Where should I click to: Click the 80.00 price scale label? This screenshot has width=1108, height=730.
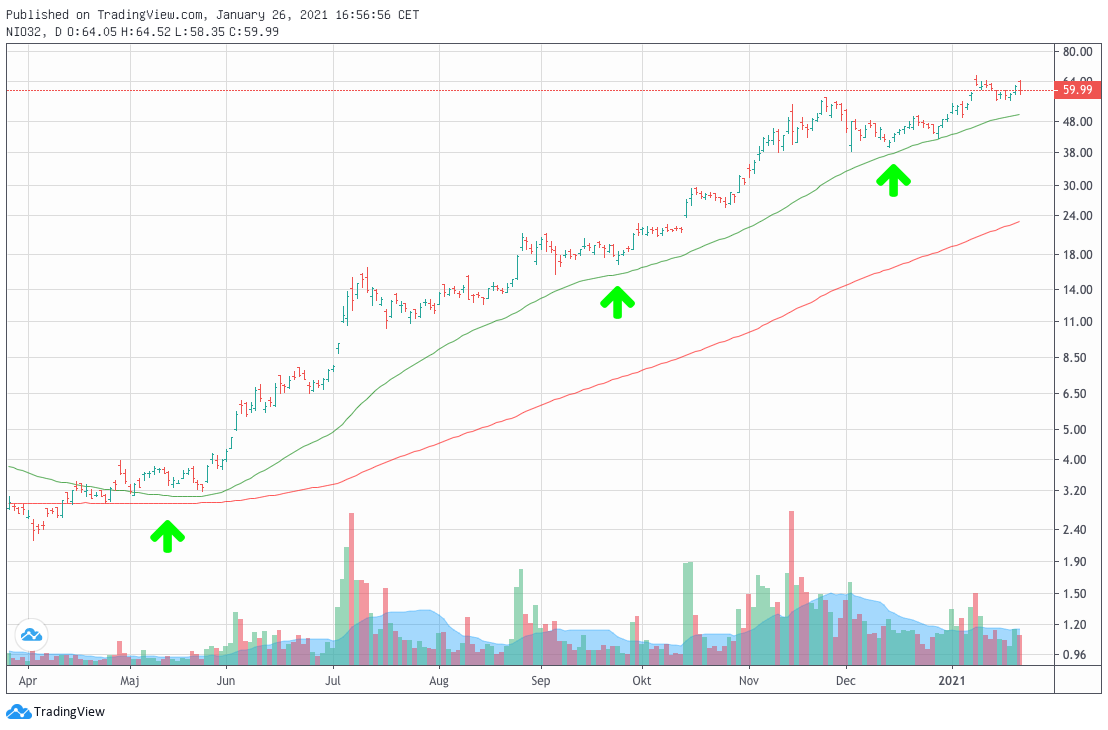coord(1076,52)
